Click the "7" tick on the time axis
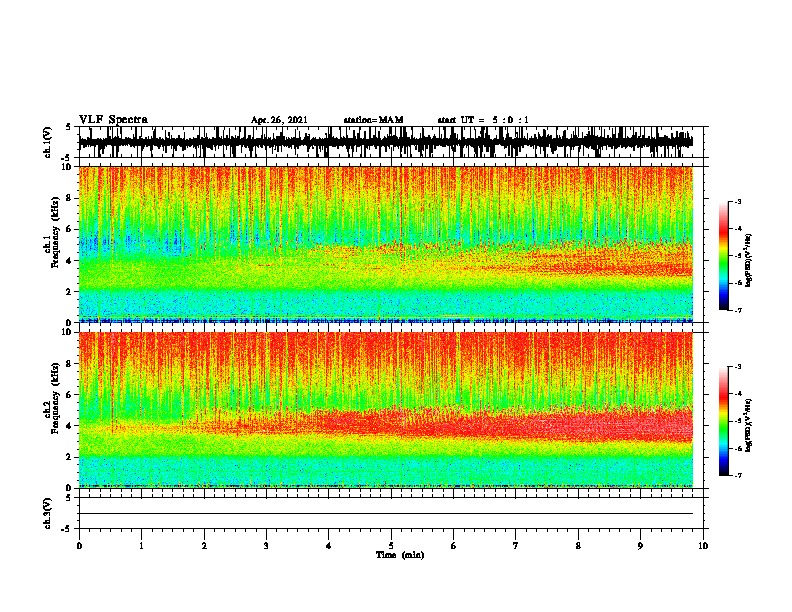The image size is (792, 612). pyautogui.click(x=516, y=546)
